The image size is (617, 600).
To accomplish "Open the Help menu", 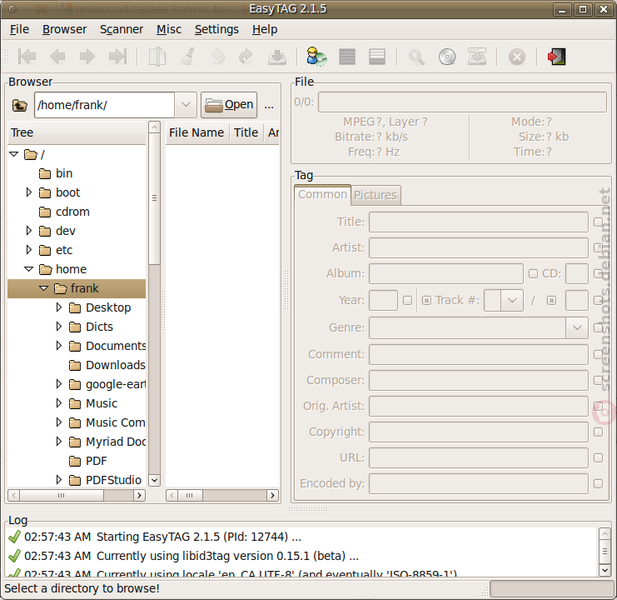I will pyautogui.click(x=265, y=30).
